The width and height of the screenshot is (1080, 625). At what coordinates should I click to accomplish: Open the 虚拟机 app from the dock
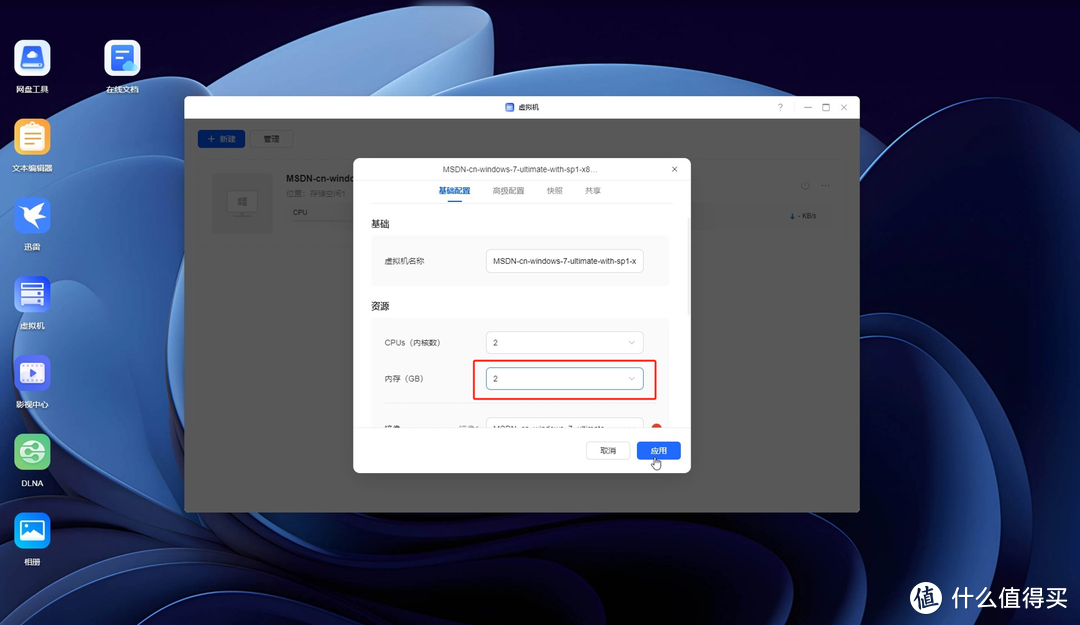tap(31, 293)
